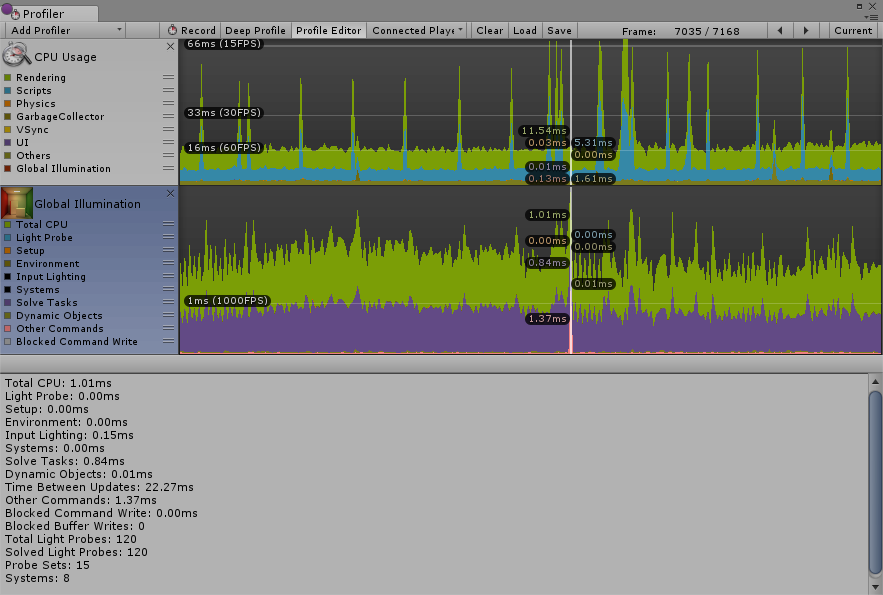The height and width of the screenshot is (595, 883).
Task: Enable Deep Profile mode
Action: click(253, 31)
